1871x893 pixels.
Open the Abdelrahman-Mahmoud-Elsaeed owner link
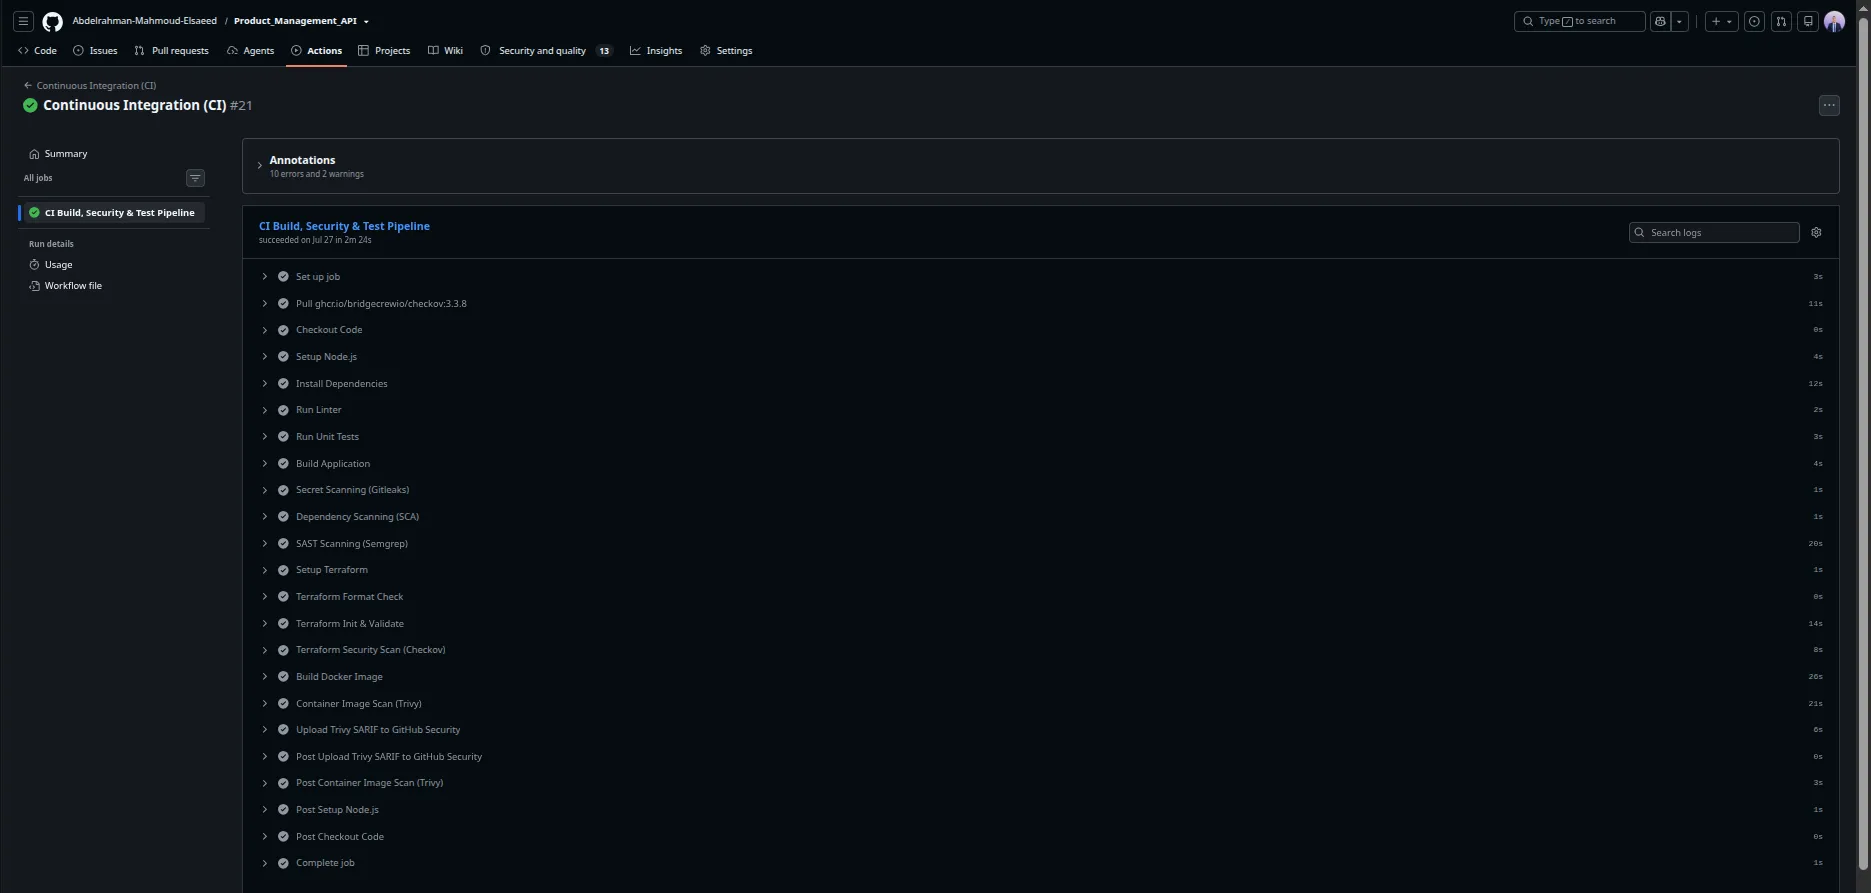(x=144, y=21)
